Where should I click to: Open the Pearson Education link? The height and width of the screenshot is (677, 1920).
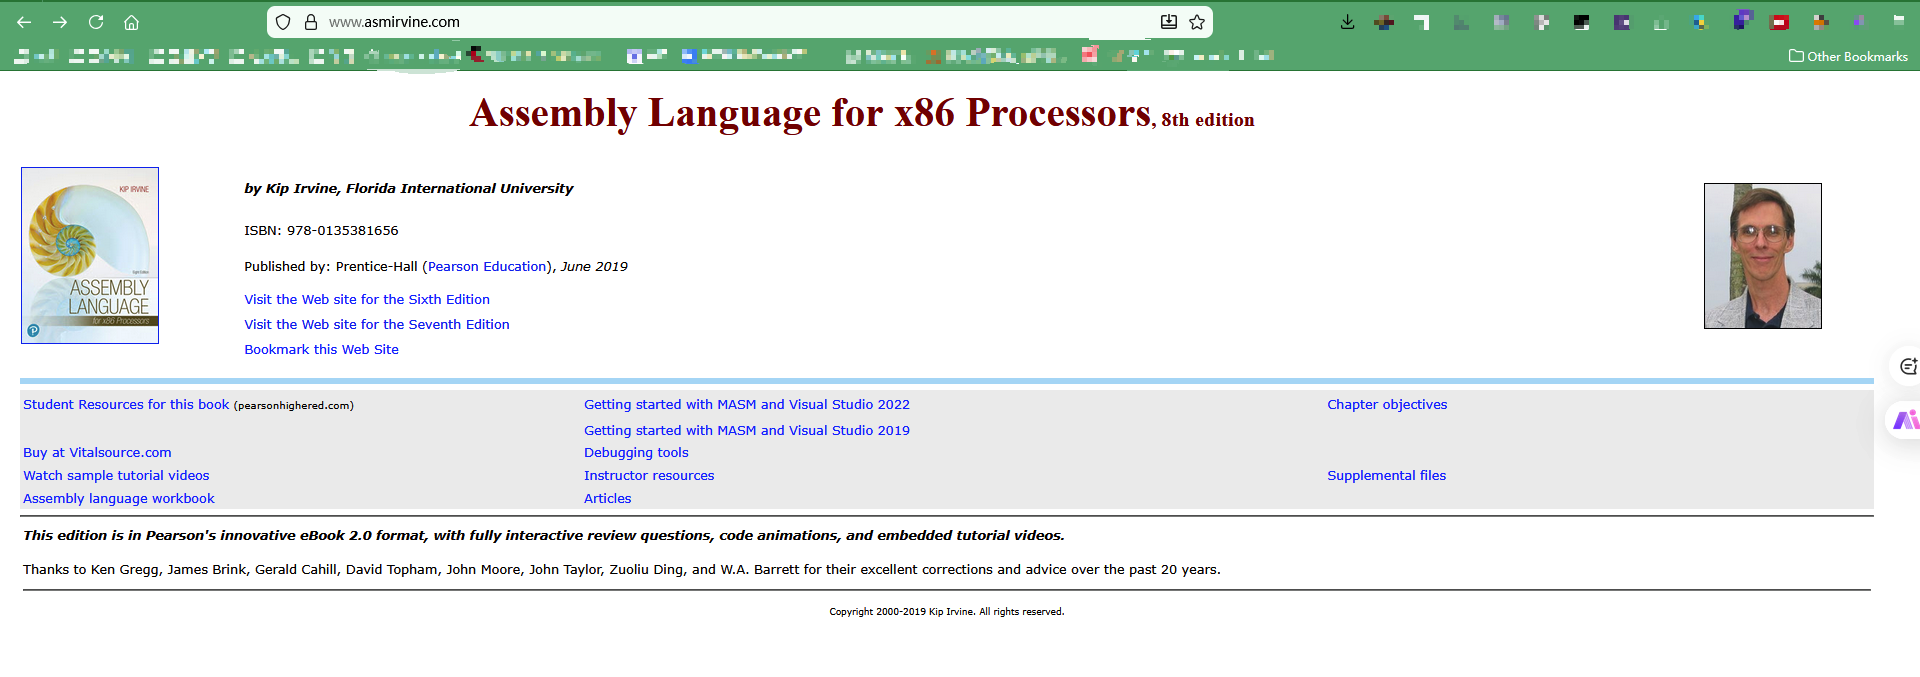(487, 266)
